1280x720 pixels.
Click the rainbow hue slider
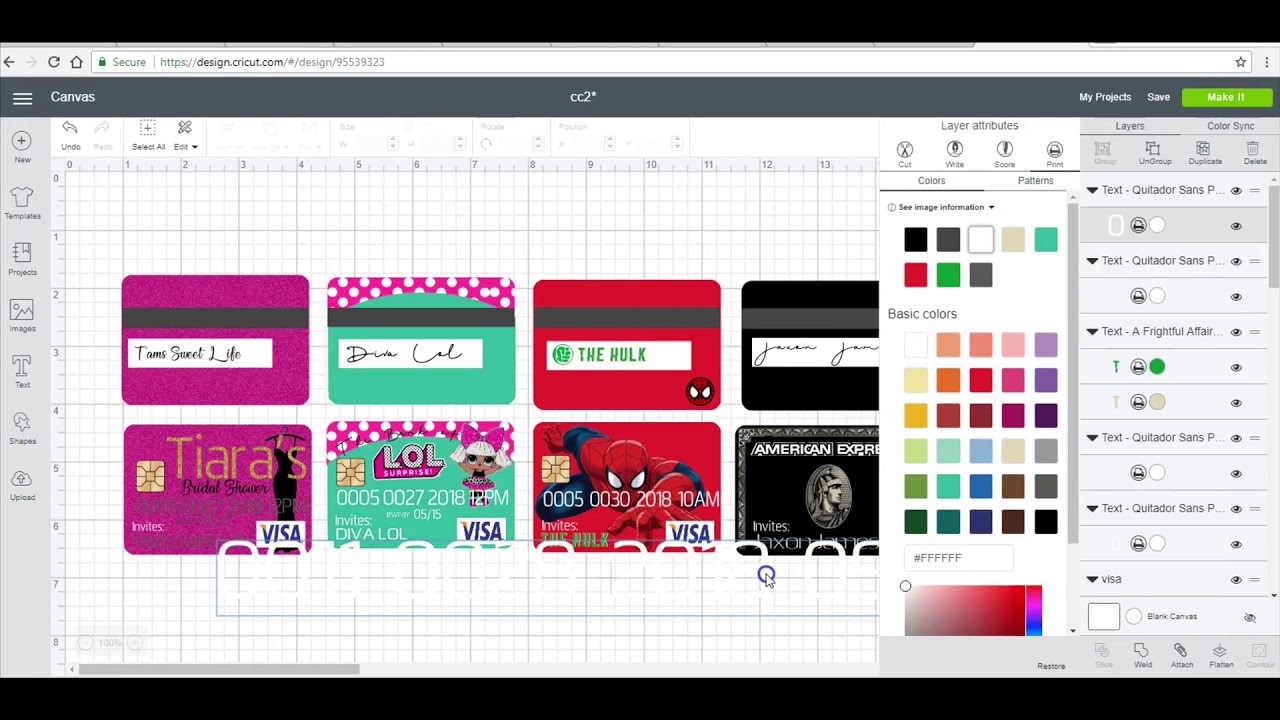point(1034,611)
